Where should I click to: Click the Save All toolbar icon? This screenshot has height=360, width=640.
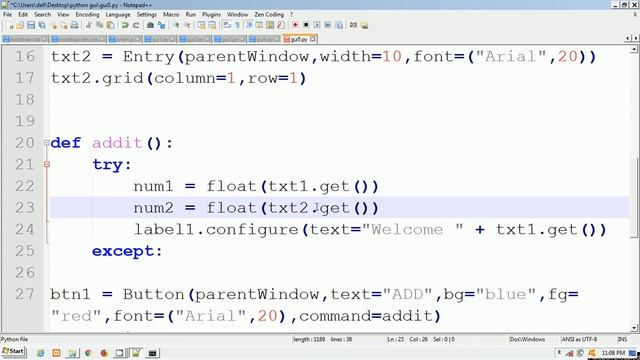coord(42,25)
